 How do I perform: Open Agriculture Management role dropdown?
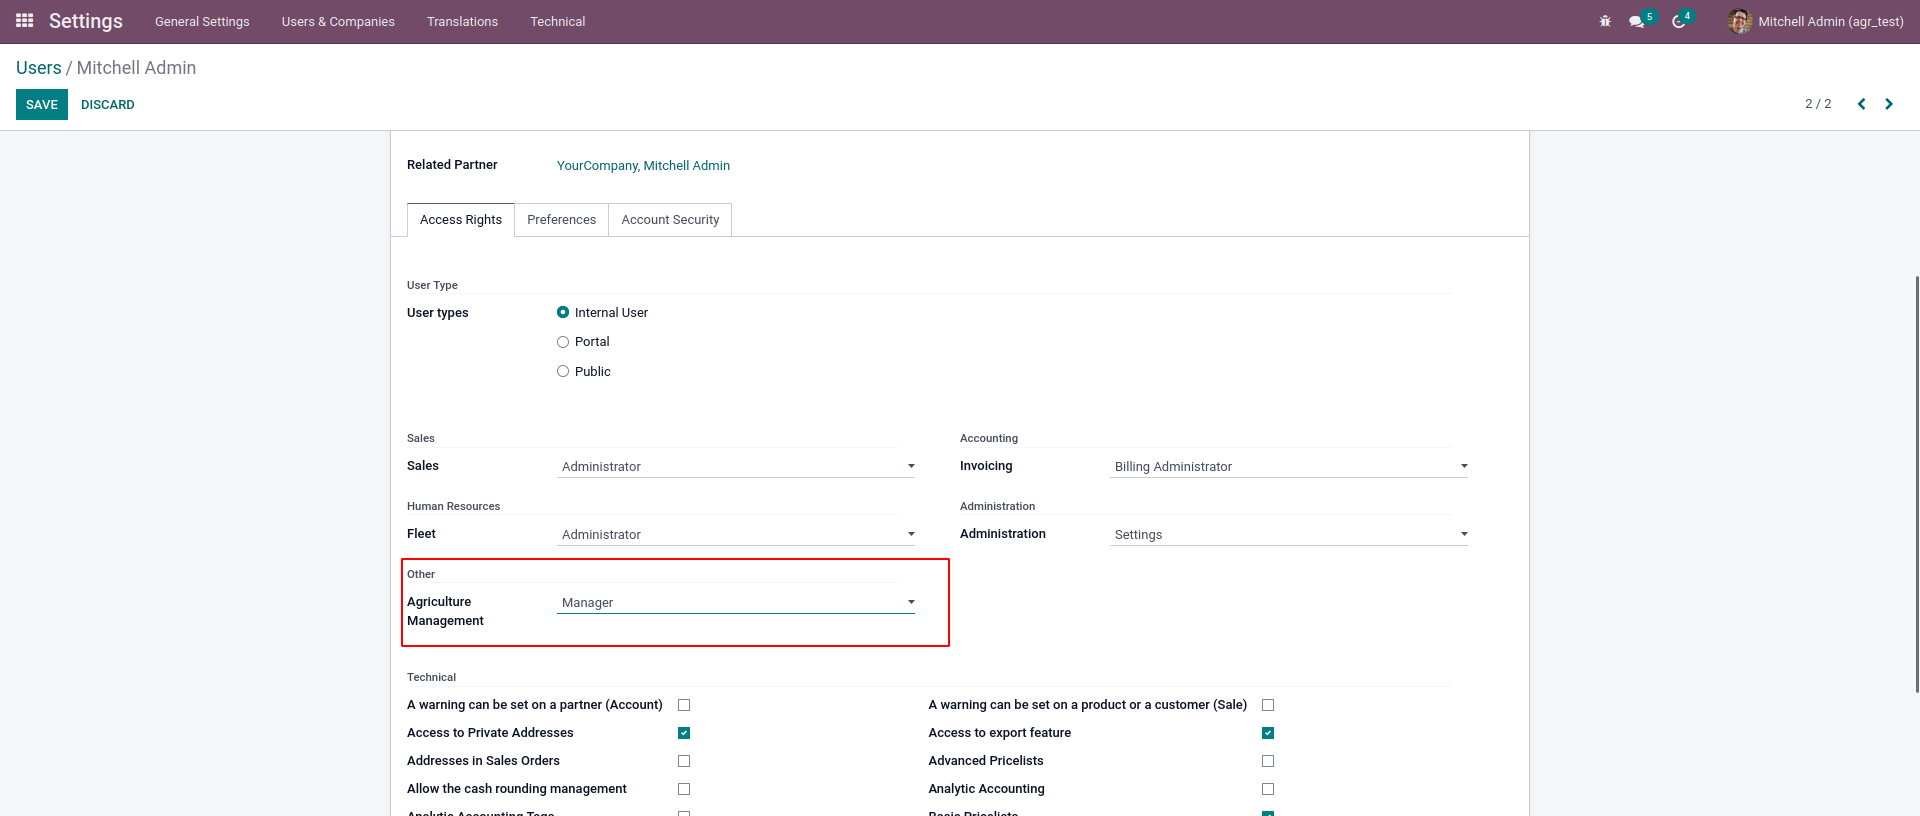[735, 603]
